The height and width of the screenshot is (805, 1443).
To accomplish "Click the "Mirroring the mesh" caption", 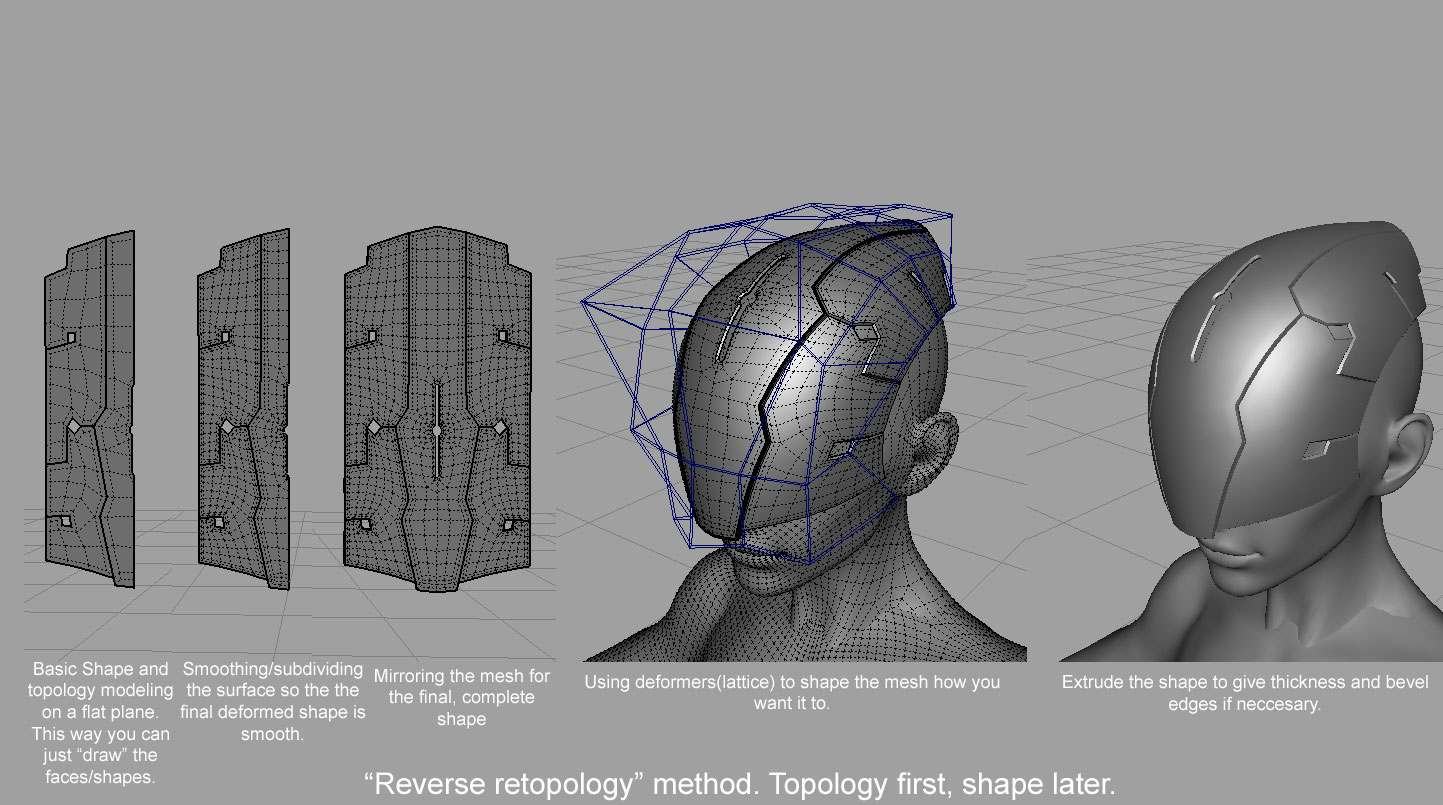I will [461, 698].
